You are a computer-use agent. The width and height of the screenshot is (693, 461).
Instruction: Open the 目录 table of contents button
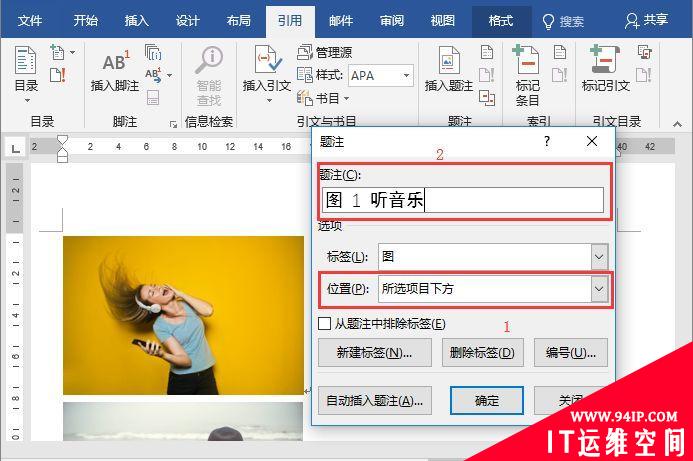tap(26, 74)
